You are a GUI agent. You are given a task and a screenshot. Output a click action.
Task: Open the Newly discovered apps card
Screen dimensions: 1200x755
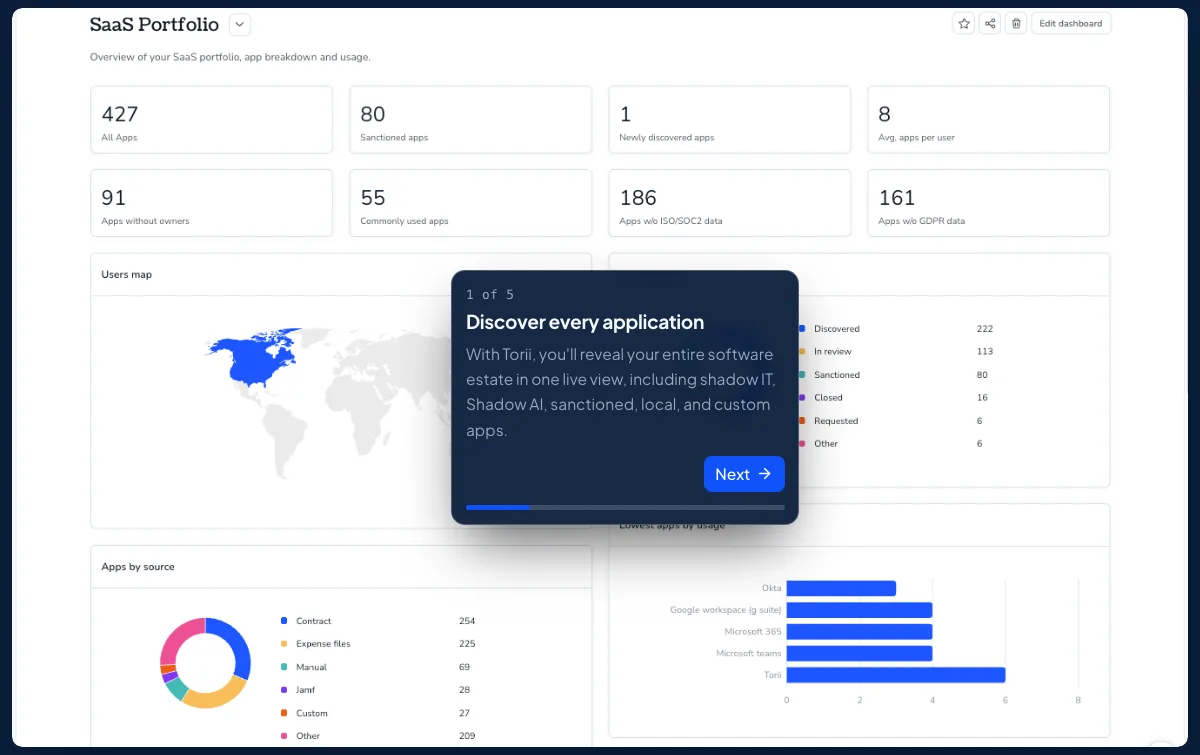pos(729,120)
